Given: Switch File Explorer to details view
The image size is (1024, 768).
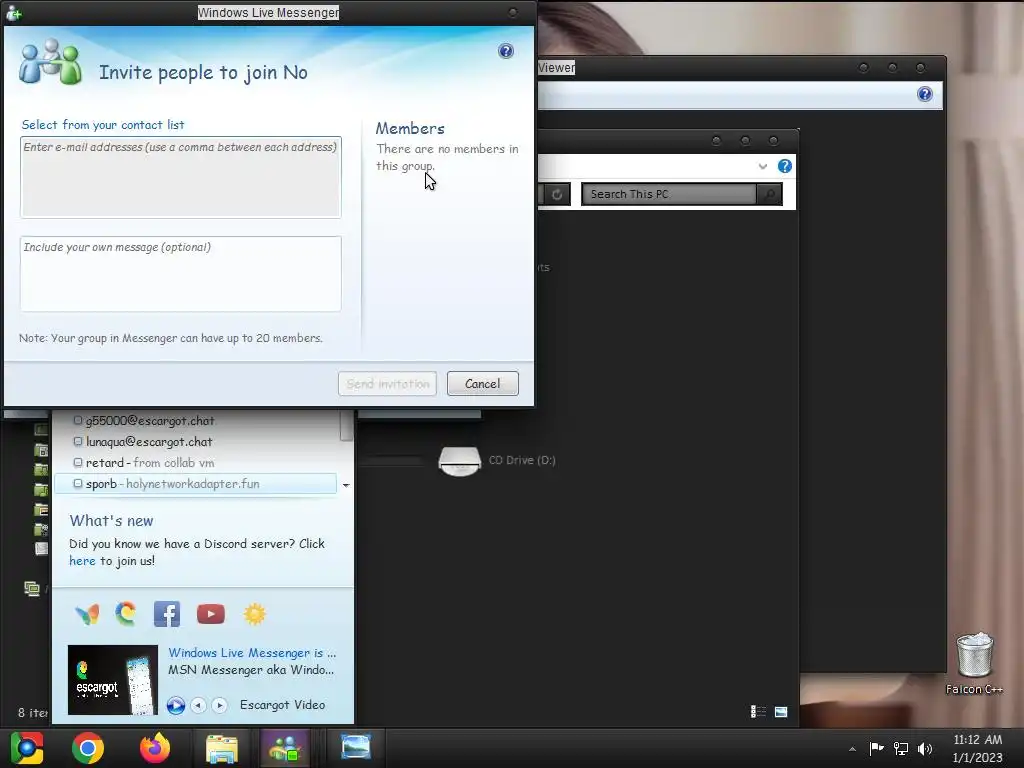Looking at the screenshot, I should click(x=758, y=711).
